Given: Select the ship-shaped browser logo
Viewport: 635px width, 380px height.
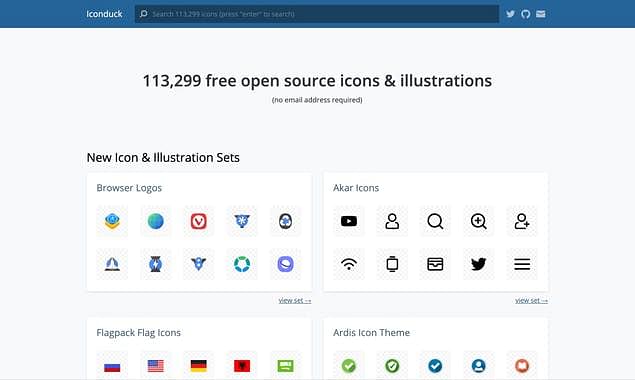Looking at the screenshot, I should (112, 264).
